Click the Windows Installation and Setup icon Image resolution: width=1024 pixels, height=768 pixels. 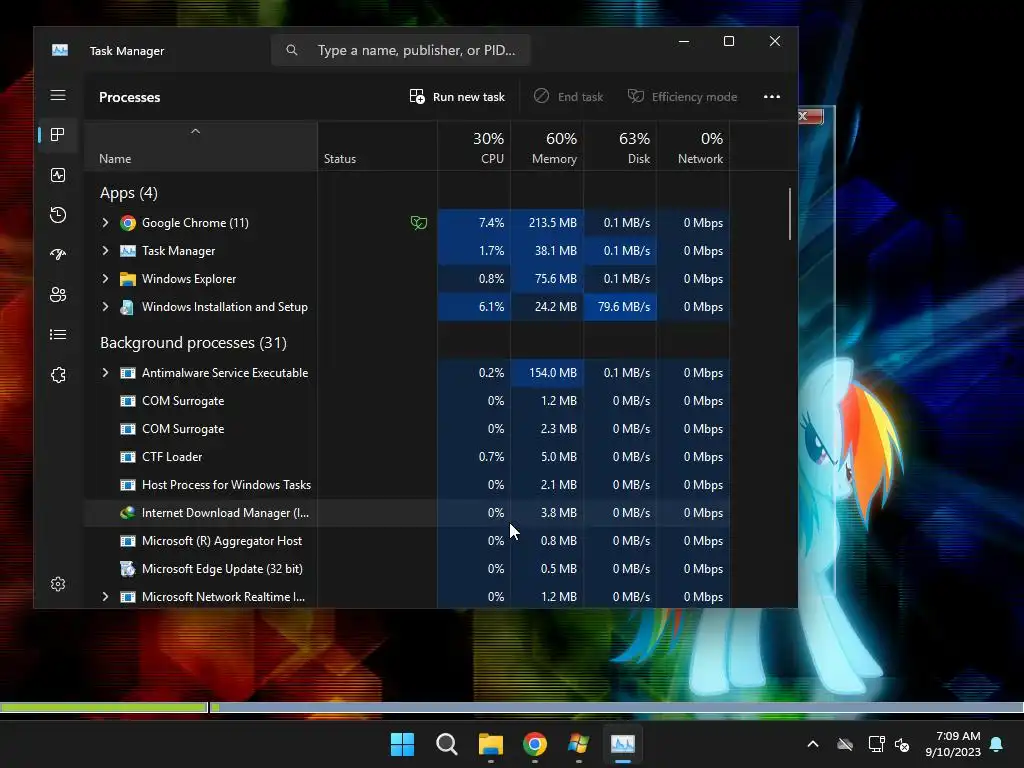pyautogui.click(x=128, y=307)
